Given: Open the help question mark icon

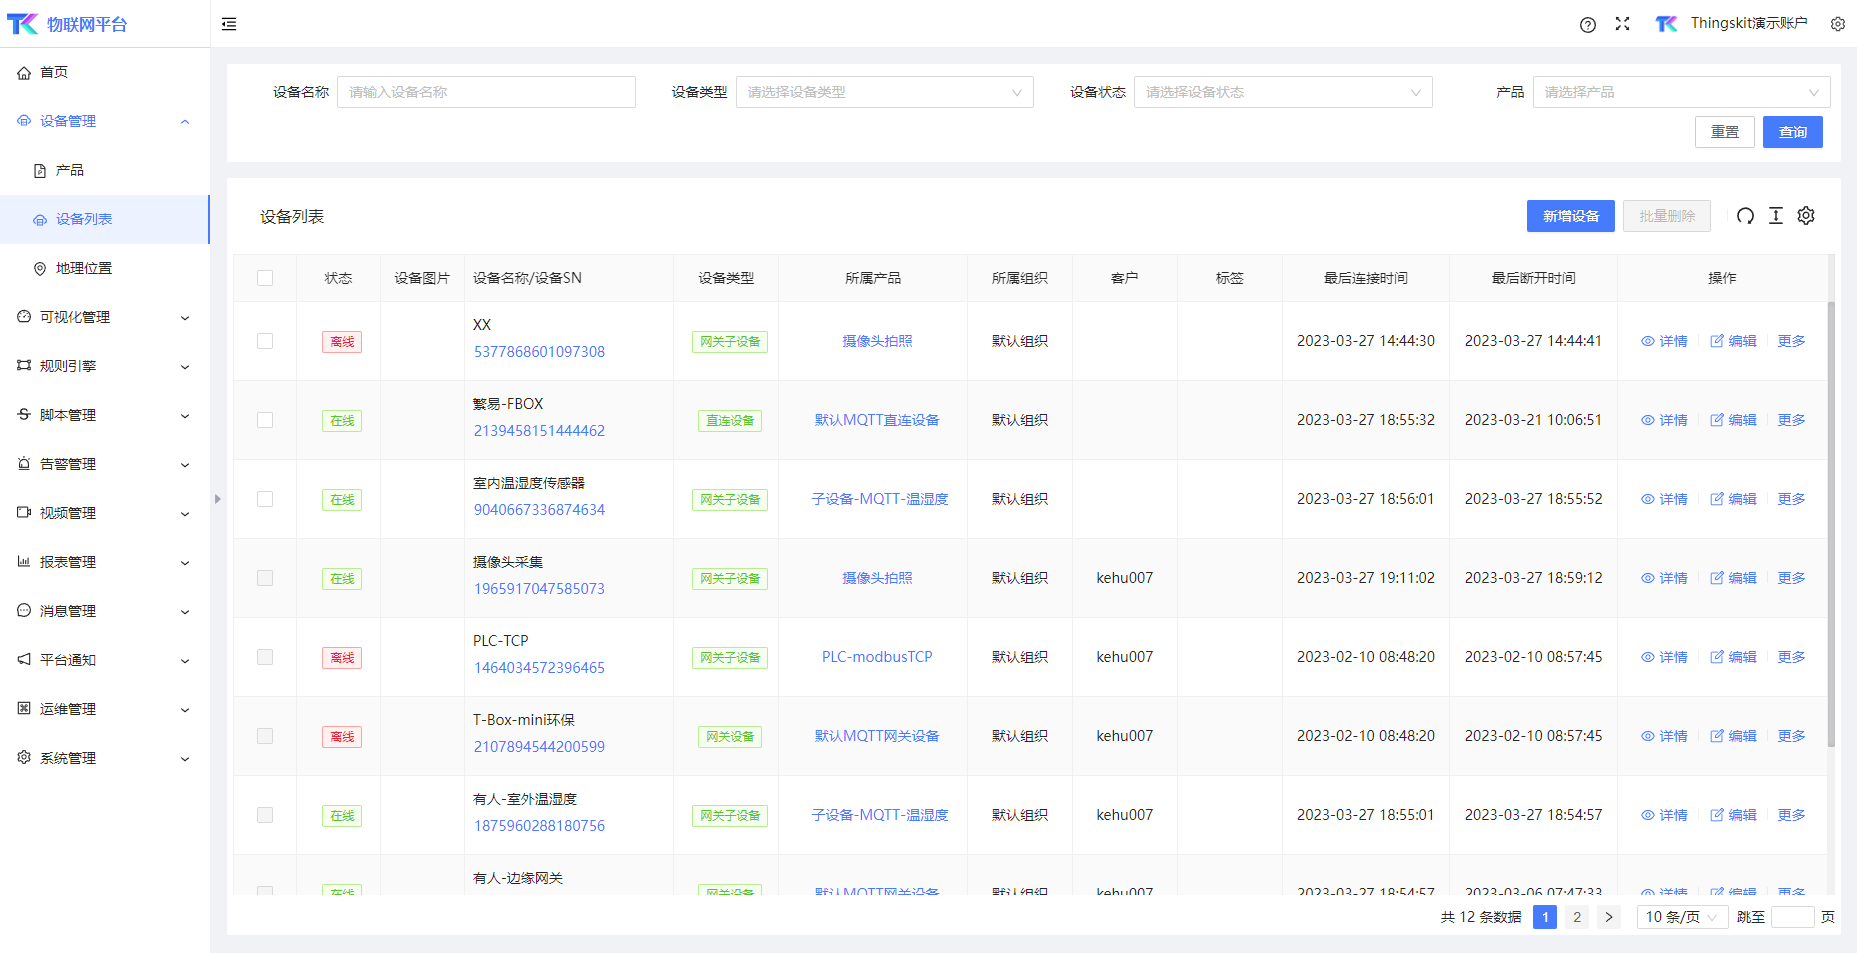Looking at the screenshot, I should pyautogui.click(x=1588, y=25).
